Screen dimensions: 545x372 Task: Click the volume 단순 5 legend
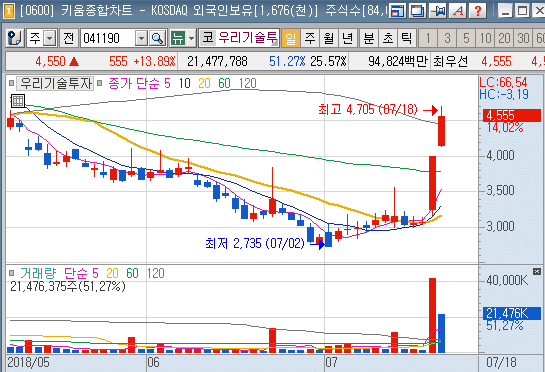pyautogui.click(x=81, y=273)
